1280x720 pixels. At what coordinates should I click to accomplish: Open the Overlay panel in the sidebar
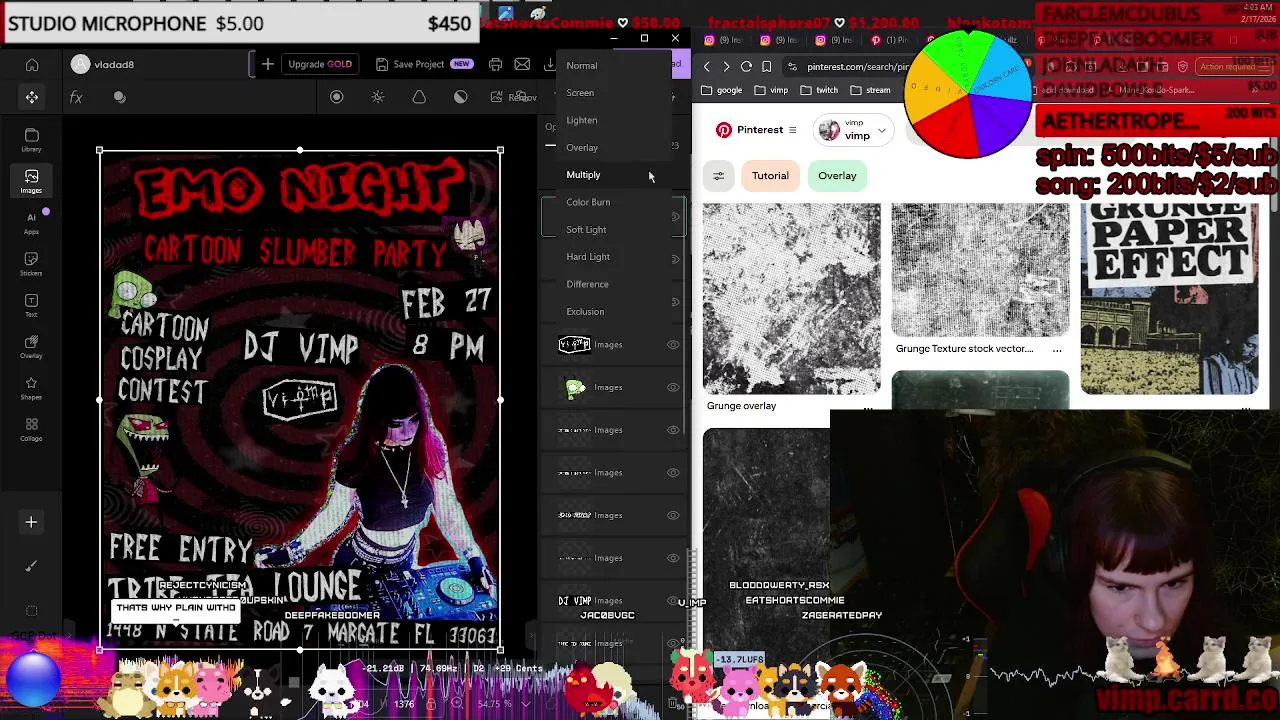(32, 346)
